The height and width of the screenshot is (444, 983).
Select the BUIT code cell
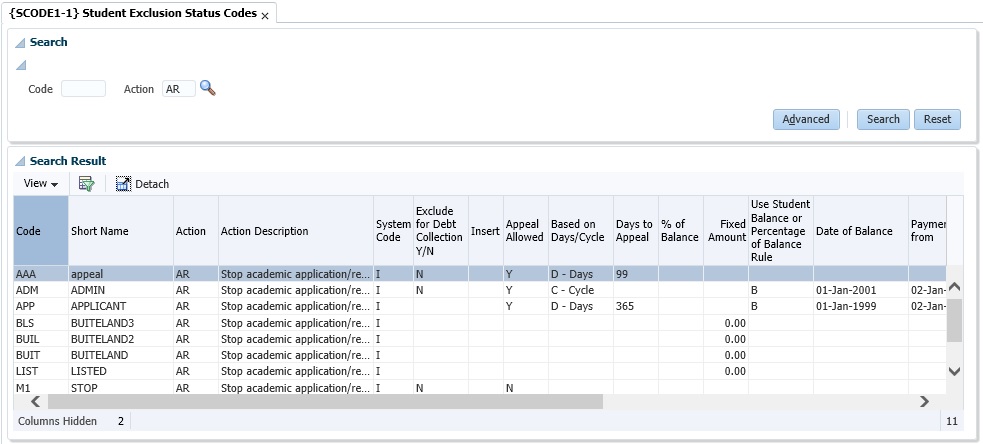tap(41, 355)
